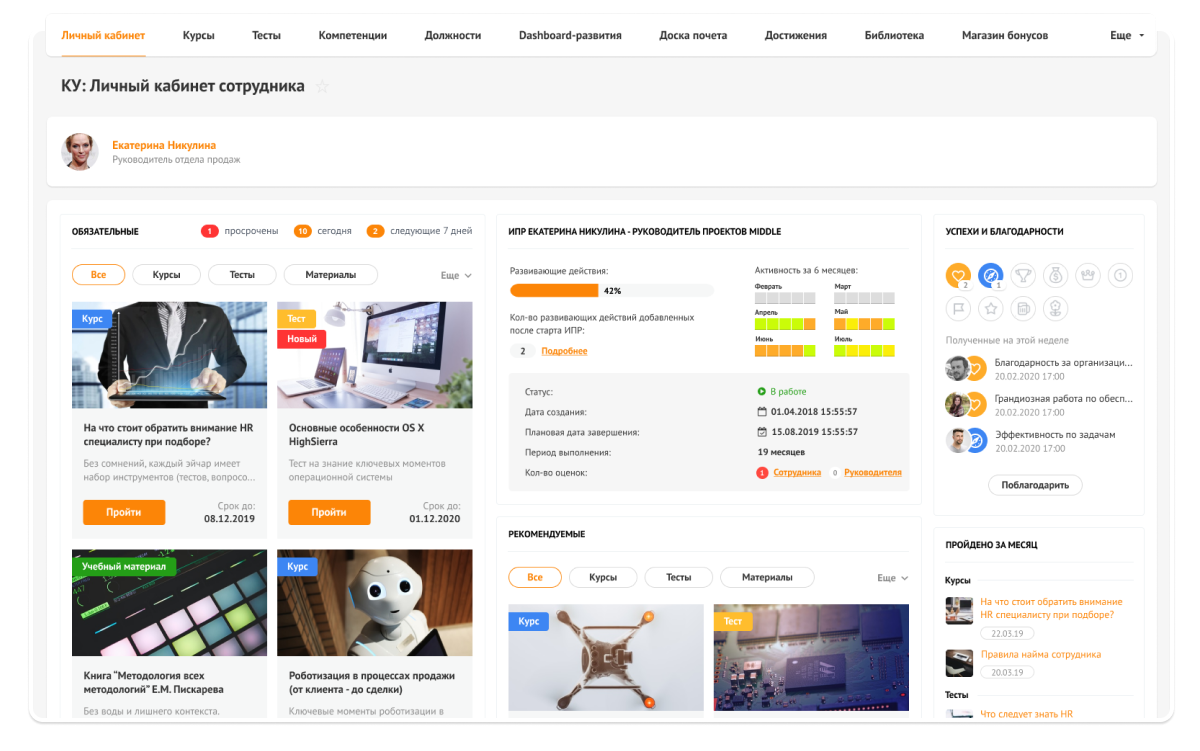Open the robot course thumbnail 'Роботизация в процессах продажи'
Screen dimensions: 1200x751
click(x=375, y=602)
